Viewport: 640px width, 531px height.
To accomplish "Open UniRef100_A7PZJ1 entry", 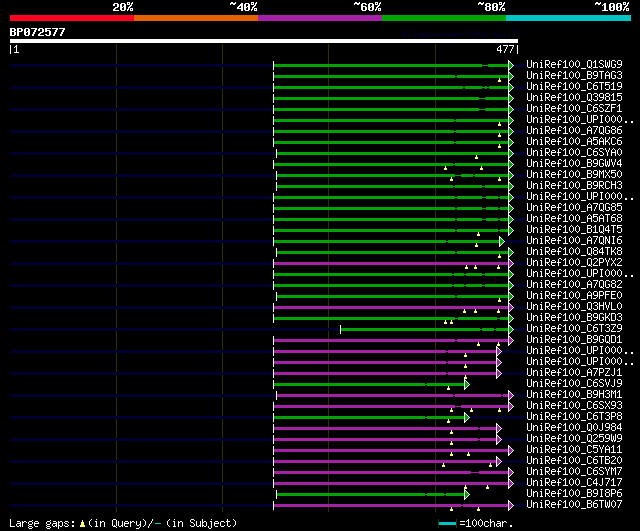I will pyautogui.click(x=574, y=373).
